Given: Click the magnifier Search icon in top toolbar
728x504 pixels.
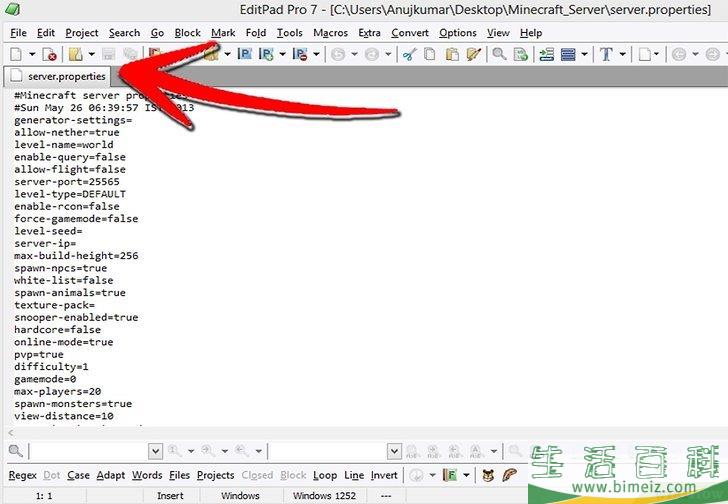Looking at the screenshot, I should (499, 54).
